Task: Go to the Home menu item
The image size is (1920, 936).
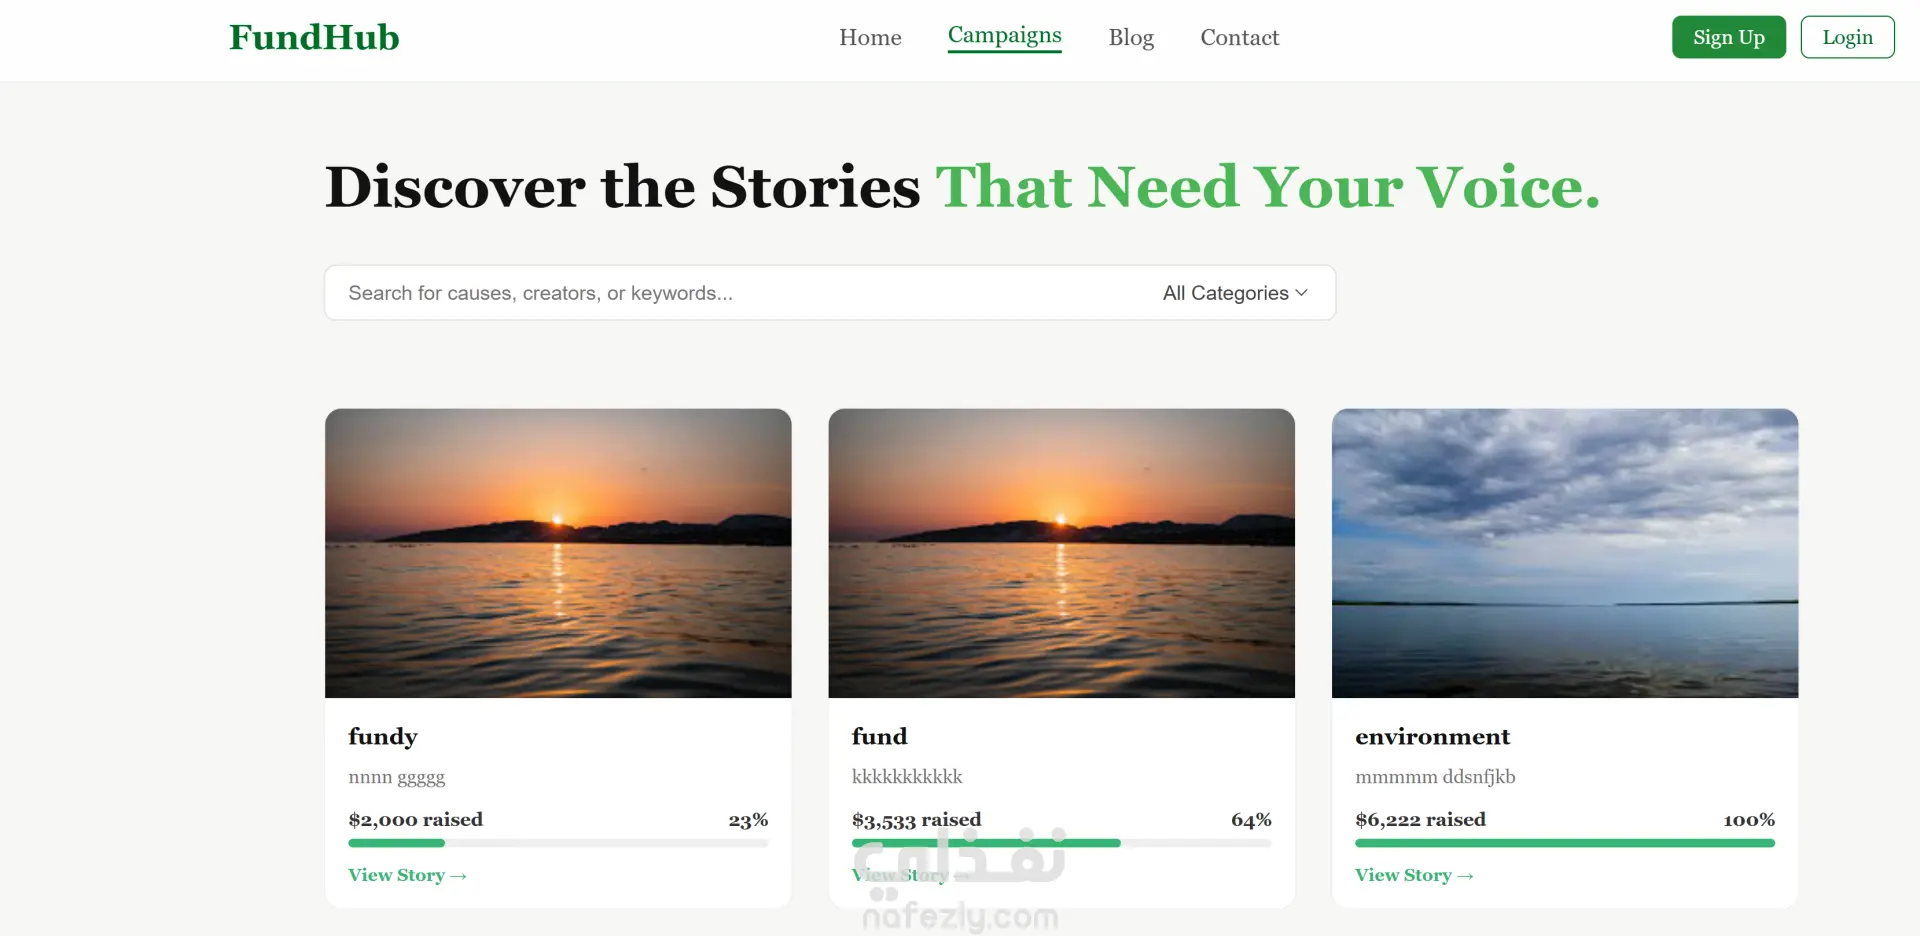Action: [870, 38]
